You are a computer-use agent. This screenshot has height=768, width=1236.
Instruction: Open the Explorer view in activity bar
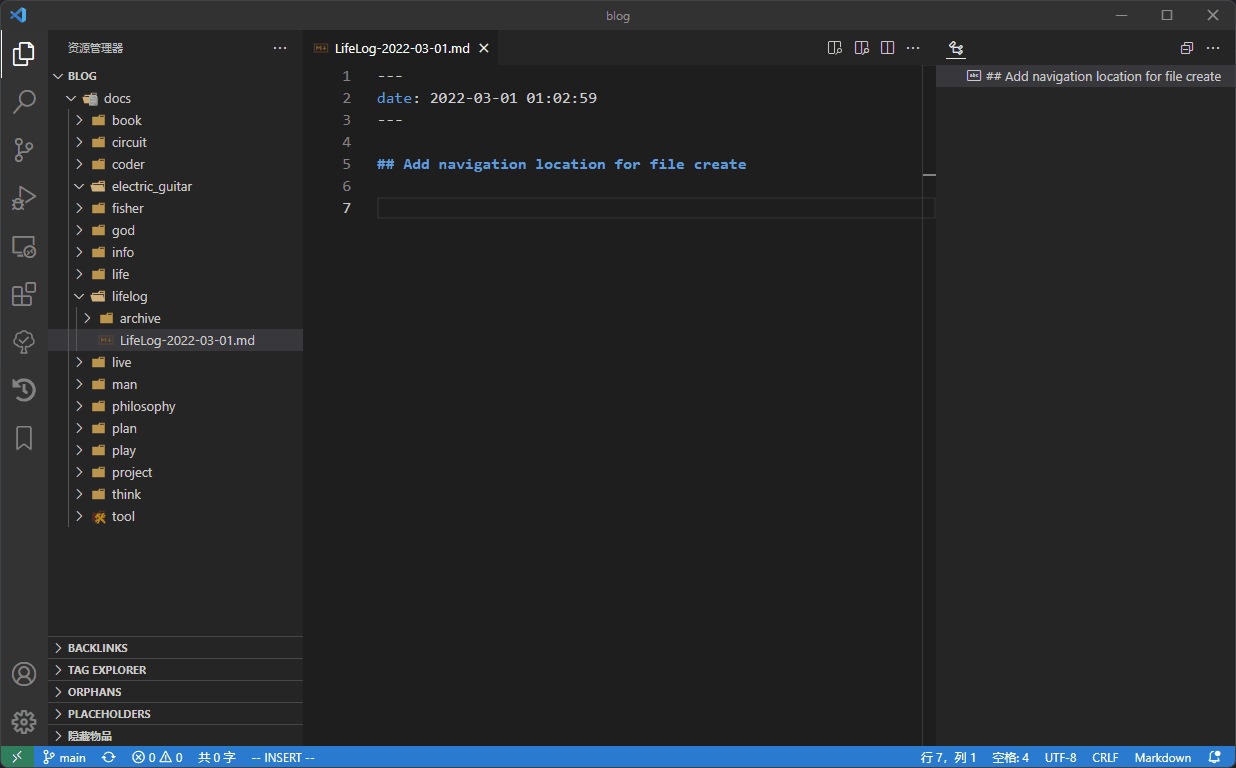click(x=24, y=54)
